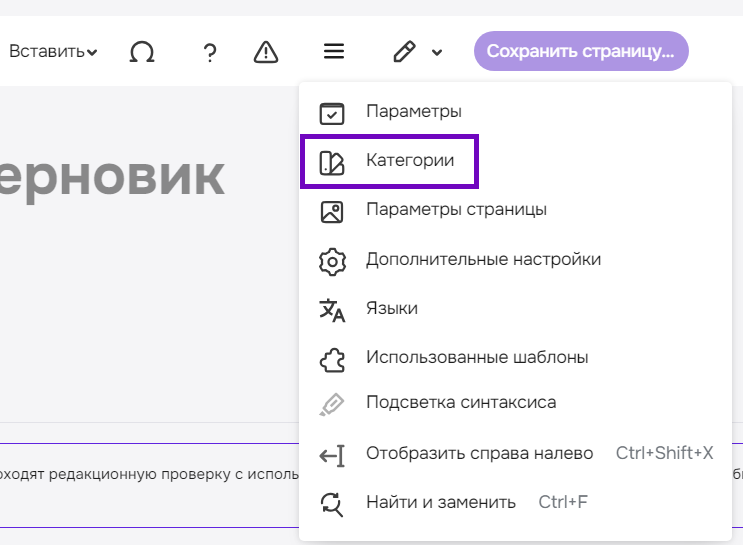Click the Languages translate icon

pos(331,310)
